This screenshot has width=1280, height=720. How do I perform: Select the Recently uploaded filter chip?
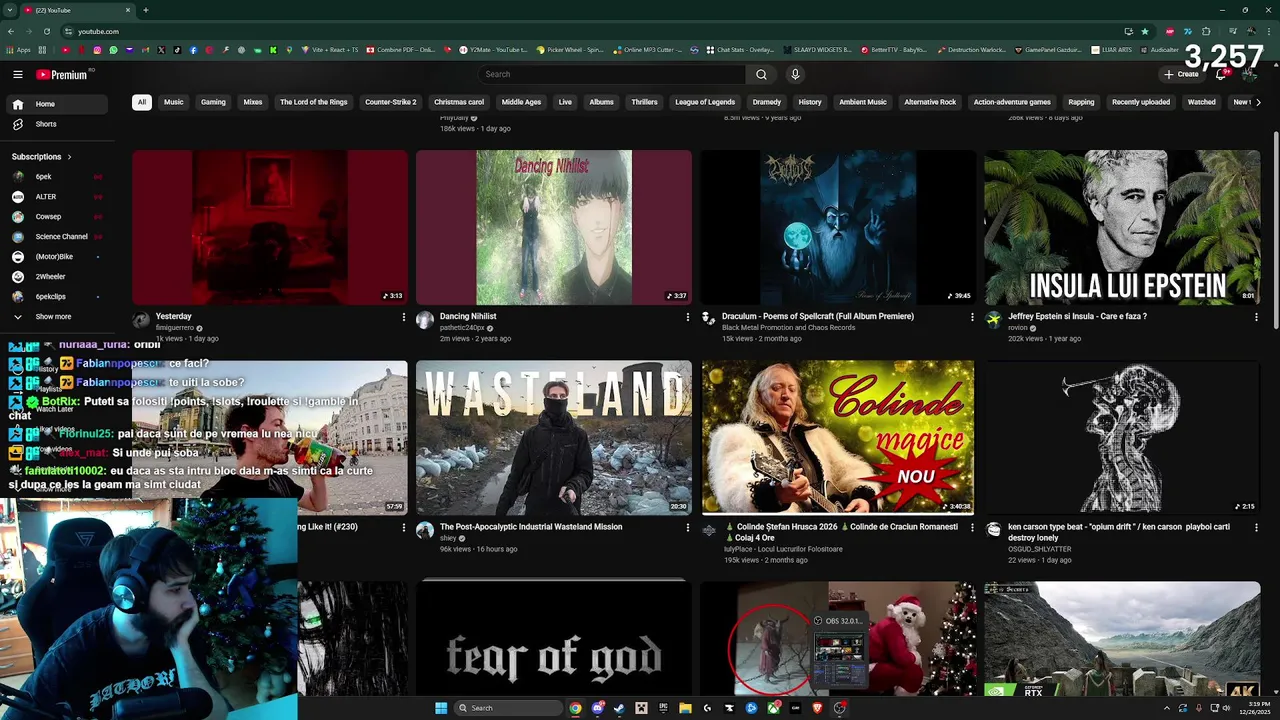point(1141,102)
